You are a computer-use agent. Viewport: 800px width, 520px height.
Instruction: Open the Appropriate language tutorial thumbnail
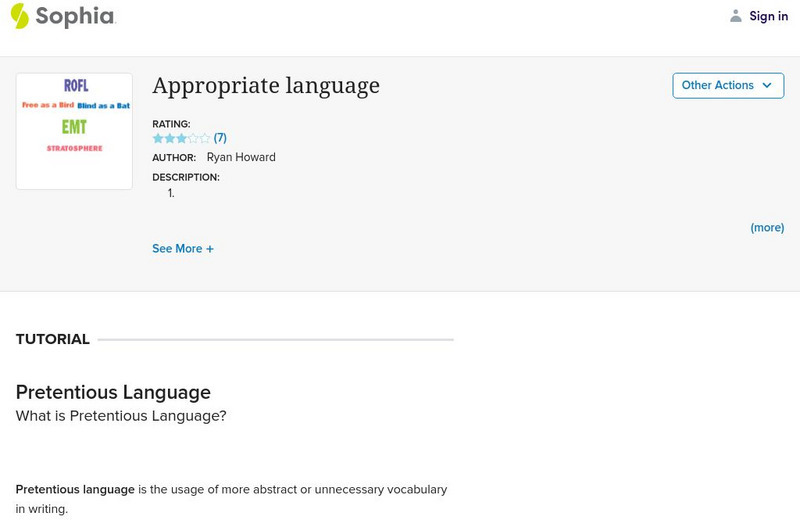[x=74, y=131]
